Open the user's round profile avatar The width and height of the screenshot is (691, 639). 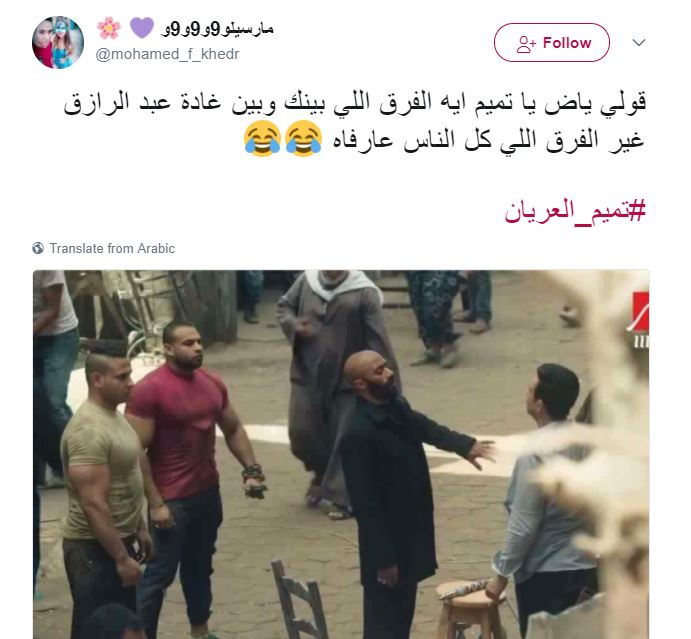[x=58, y=42]
